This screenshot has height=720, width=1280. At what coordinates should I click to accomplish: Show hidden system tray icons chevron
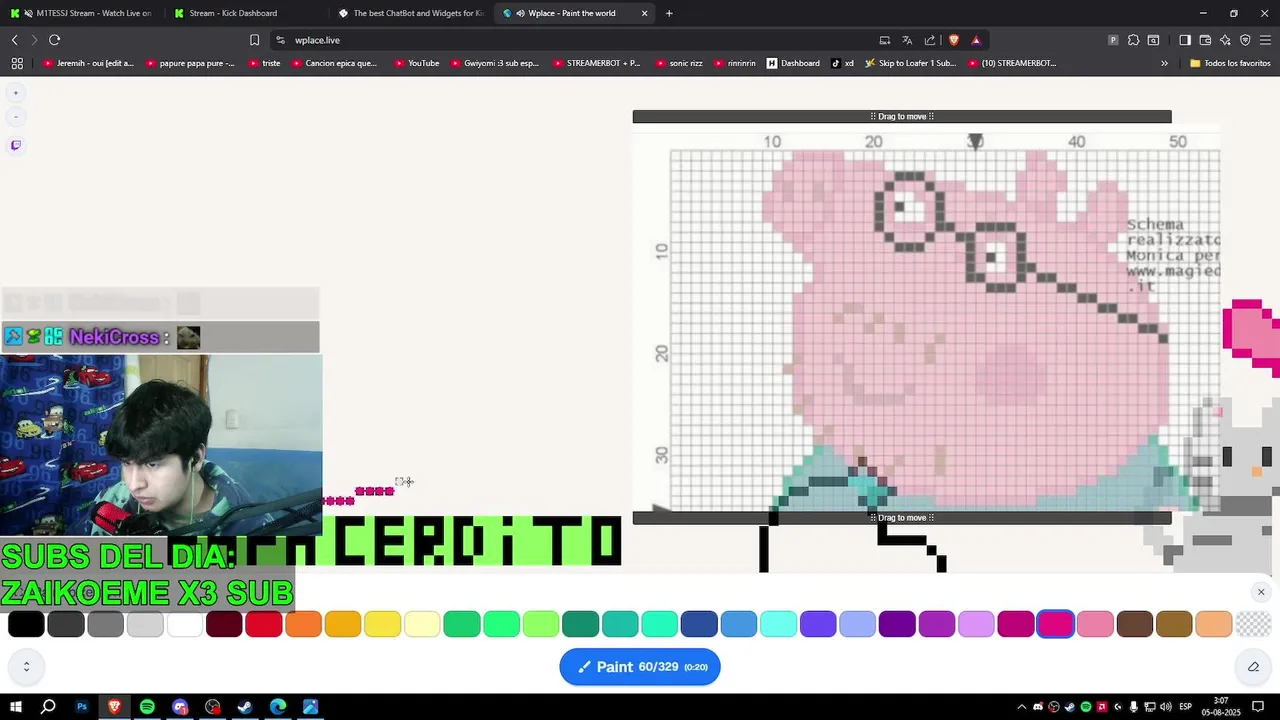[x=1021, y=707]
